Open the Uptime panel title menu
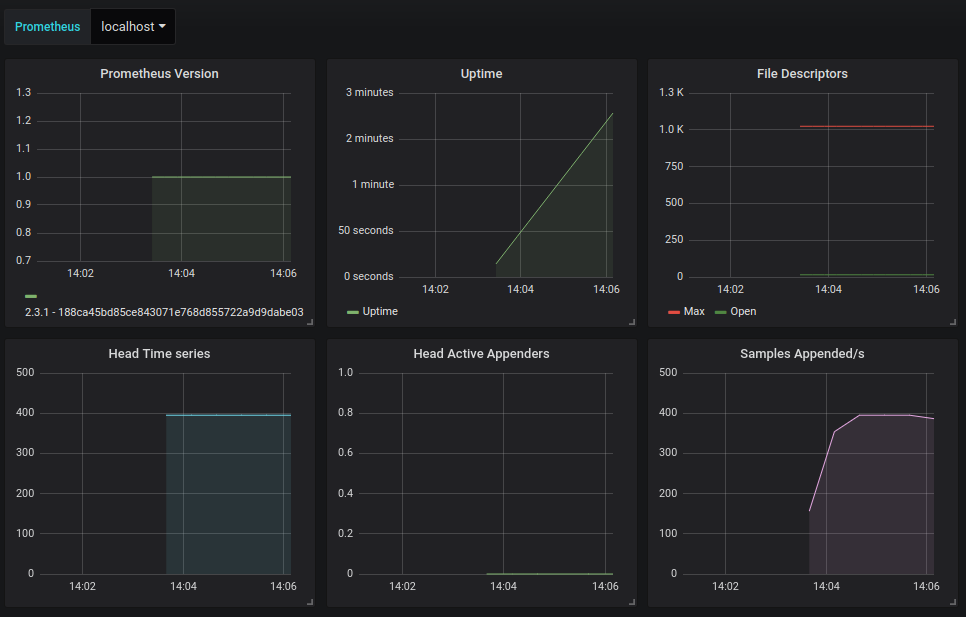The image size is (966, 617). point(481,74)
